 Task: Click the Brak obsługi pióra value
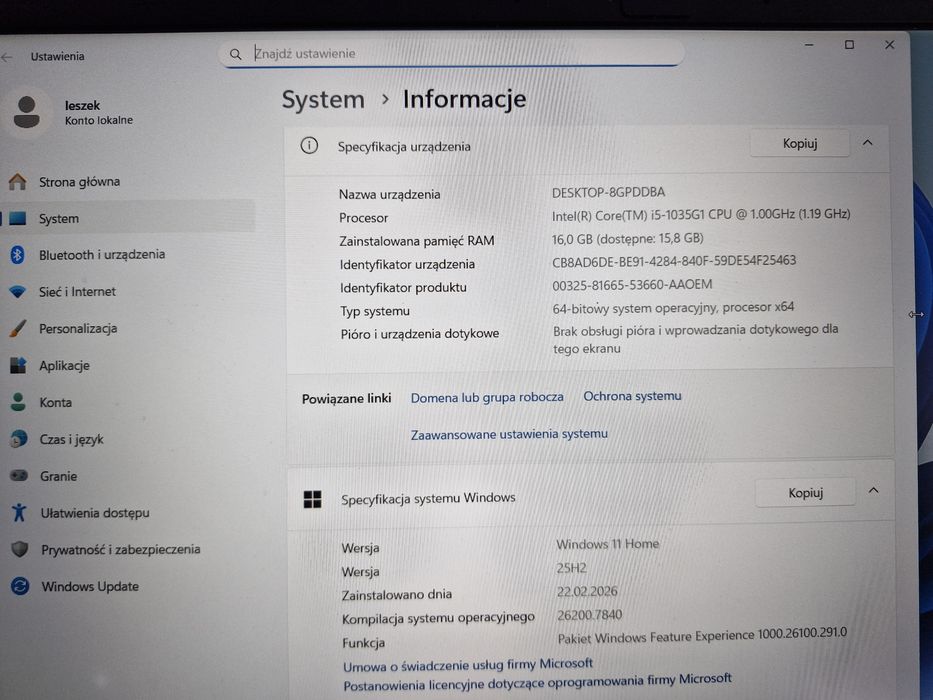[x=695, y=338]
